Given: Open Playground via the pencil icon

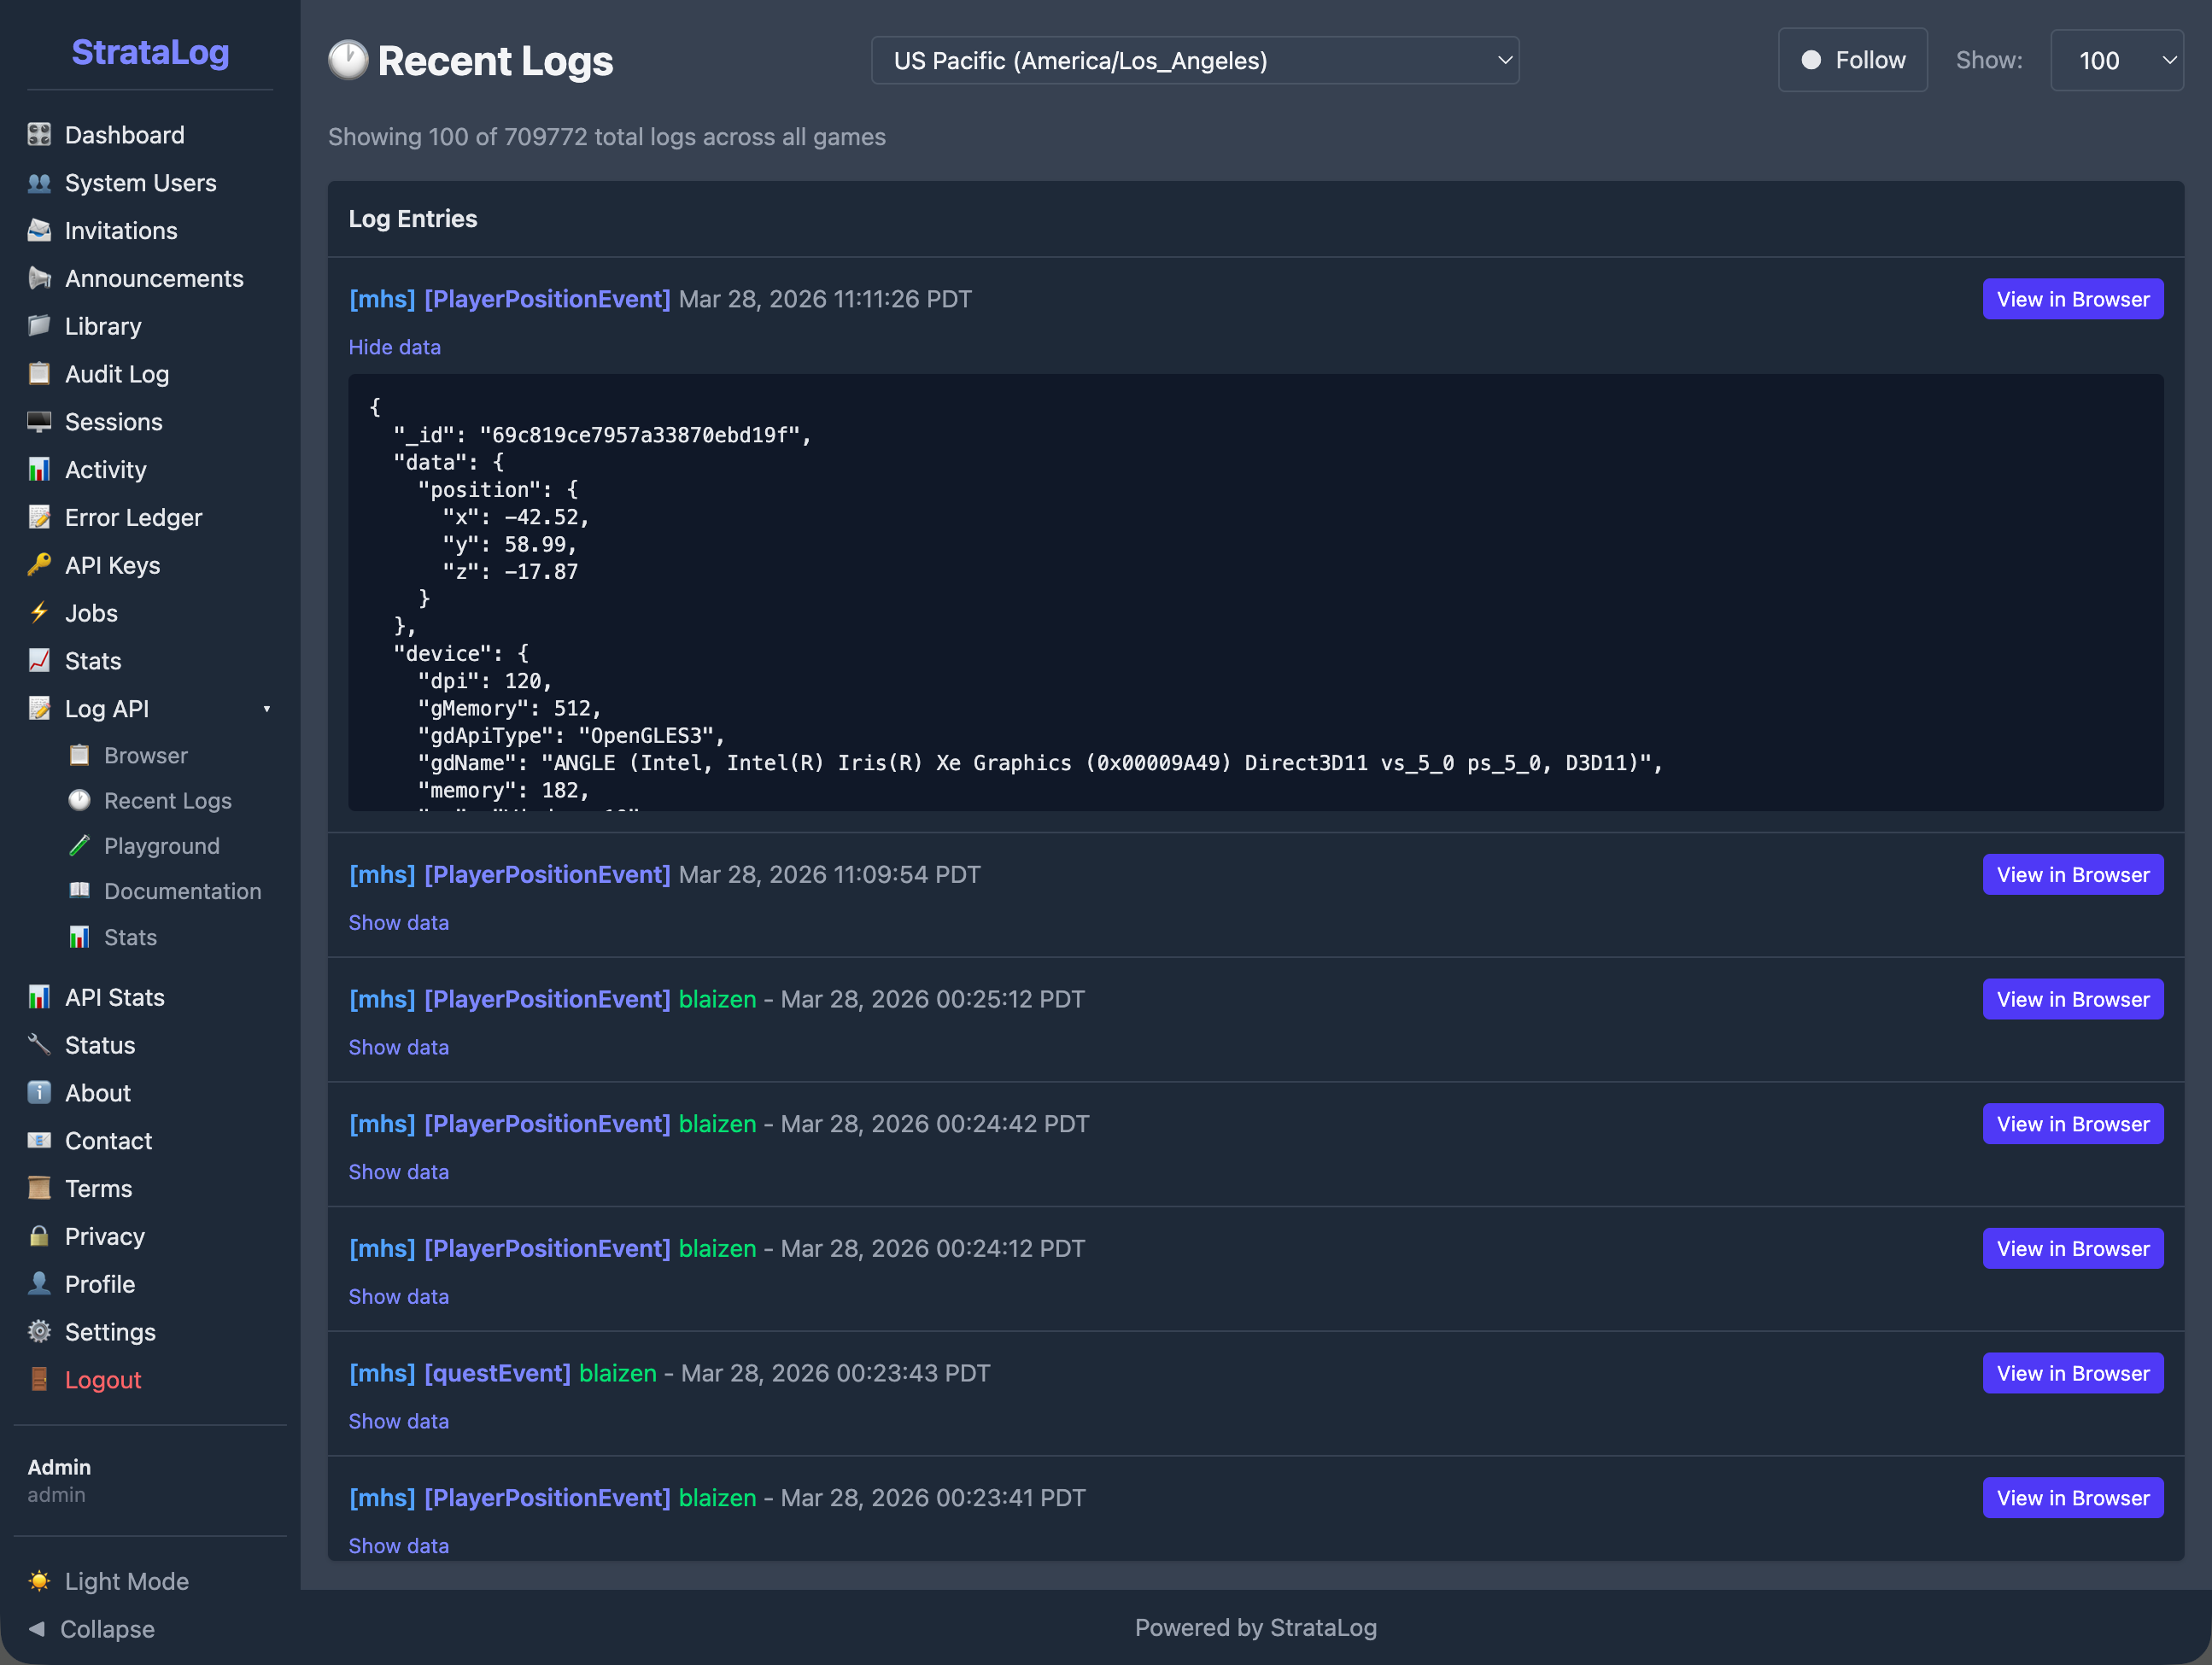Looking at the screenshot, I should pos(79,845).
